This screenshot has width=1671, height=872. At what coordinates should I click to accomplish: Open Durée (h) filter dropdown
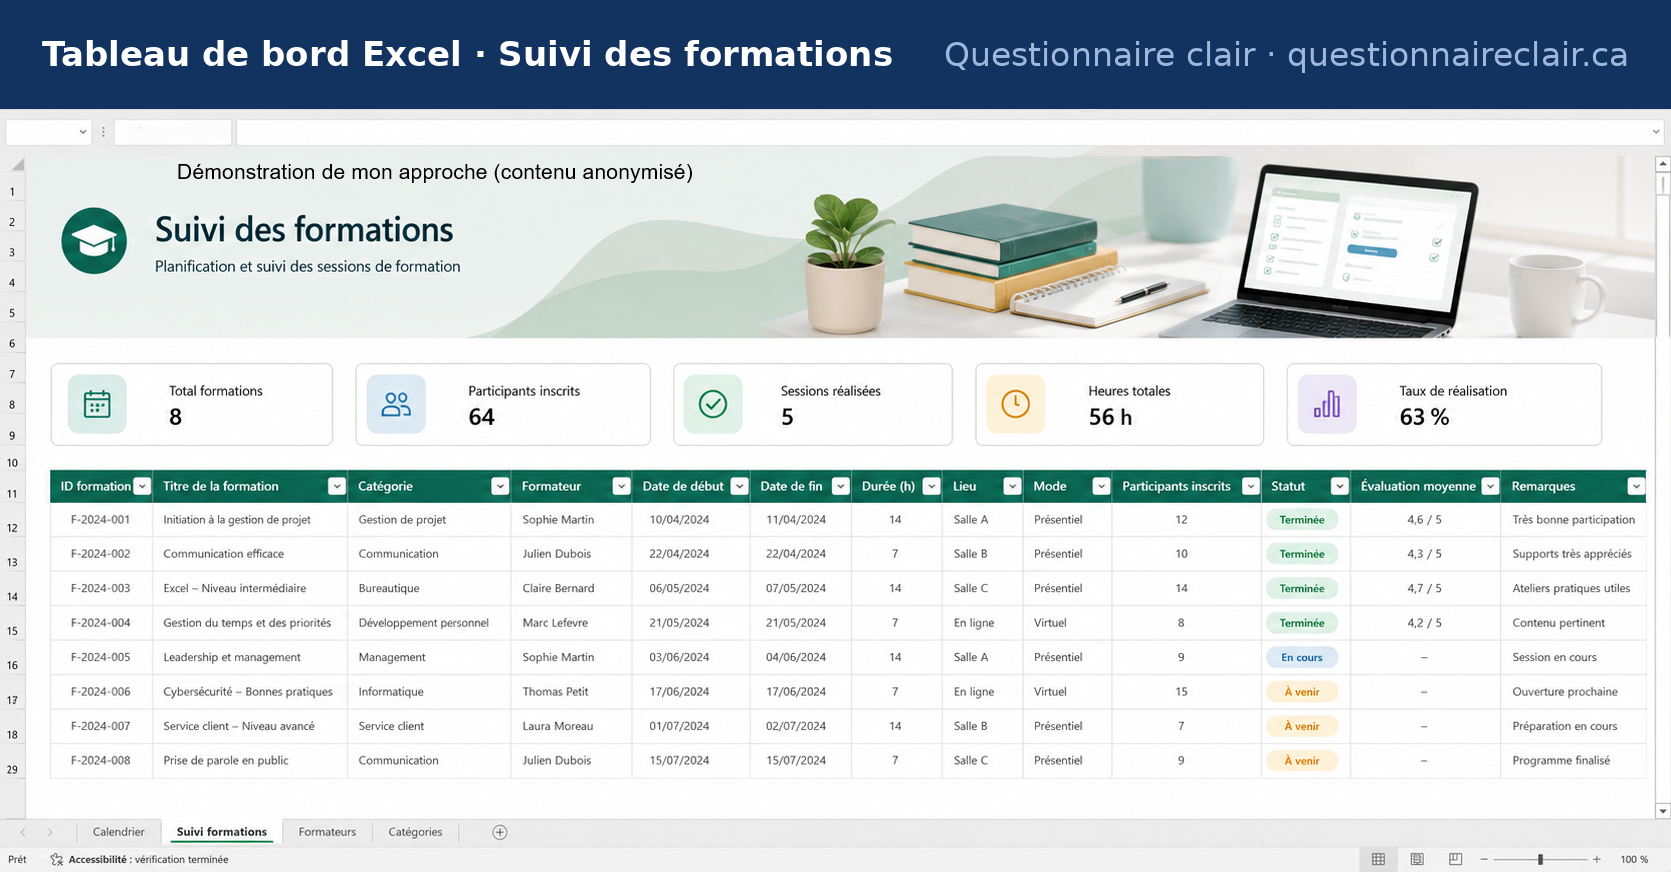(x=932, y=486)
